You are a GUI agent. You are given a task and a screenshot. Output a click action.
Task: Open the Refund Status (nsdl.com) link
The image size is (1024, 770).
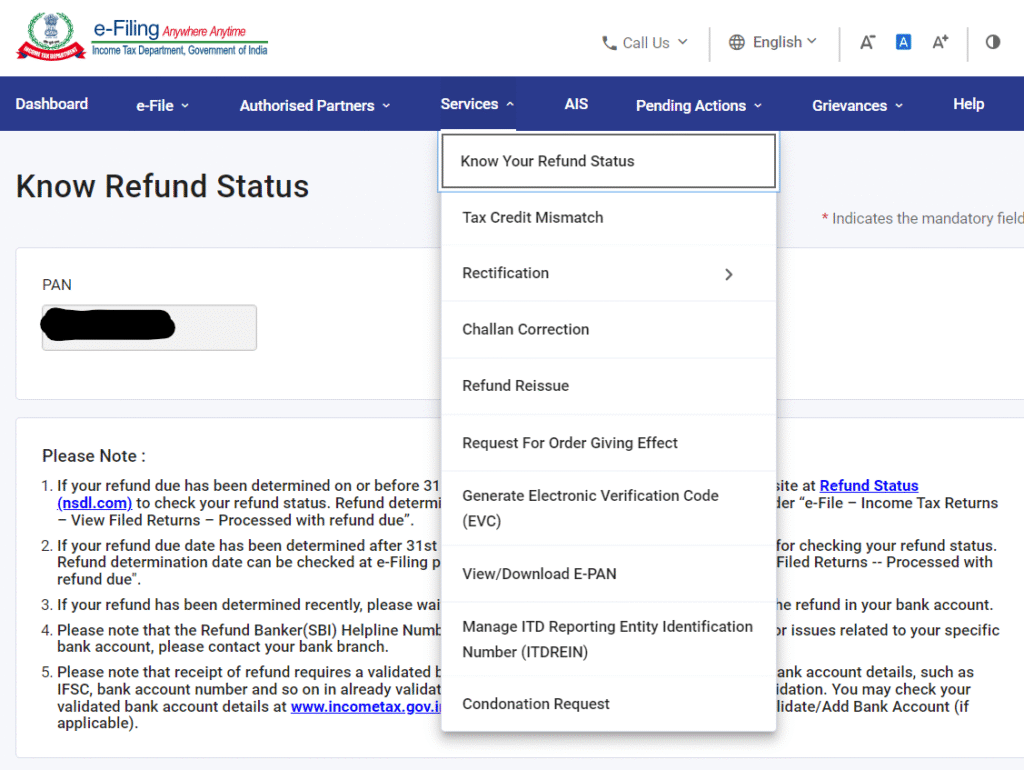[x=868, y=485]
